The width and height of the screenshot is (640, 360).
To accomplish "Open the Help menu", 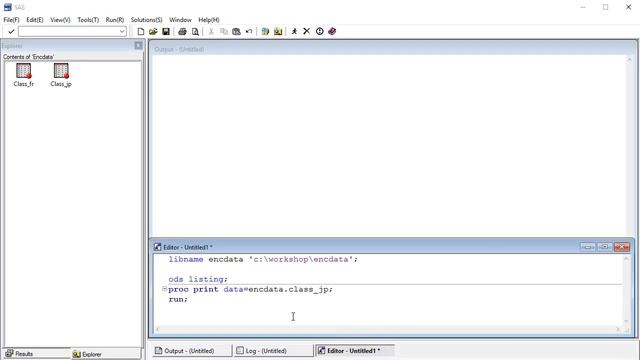I will click(x=209, y=20).
